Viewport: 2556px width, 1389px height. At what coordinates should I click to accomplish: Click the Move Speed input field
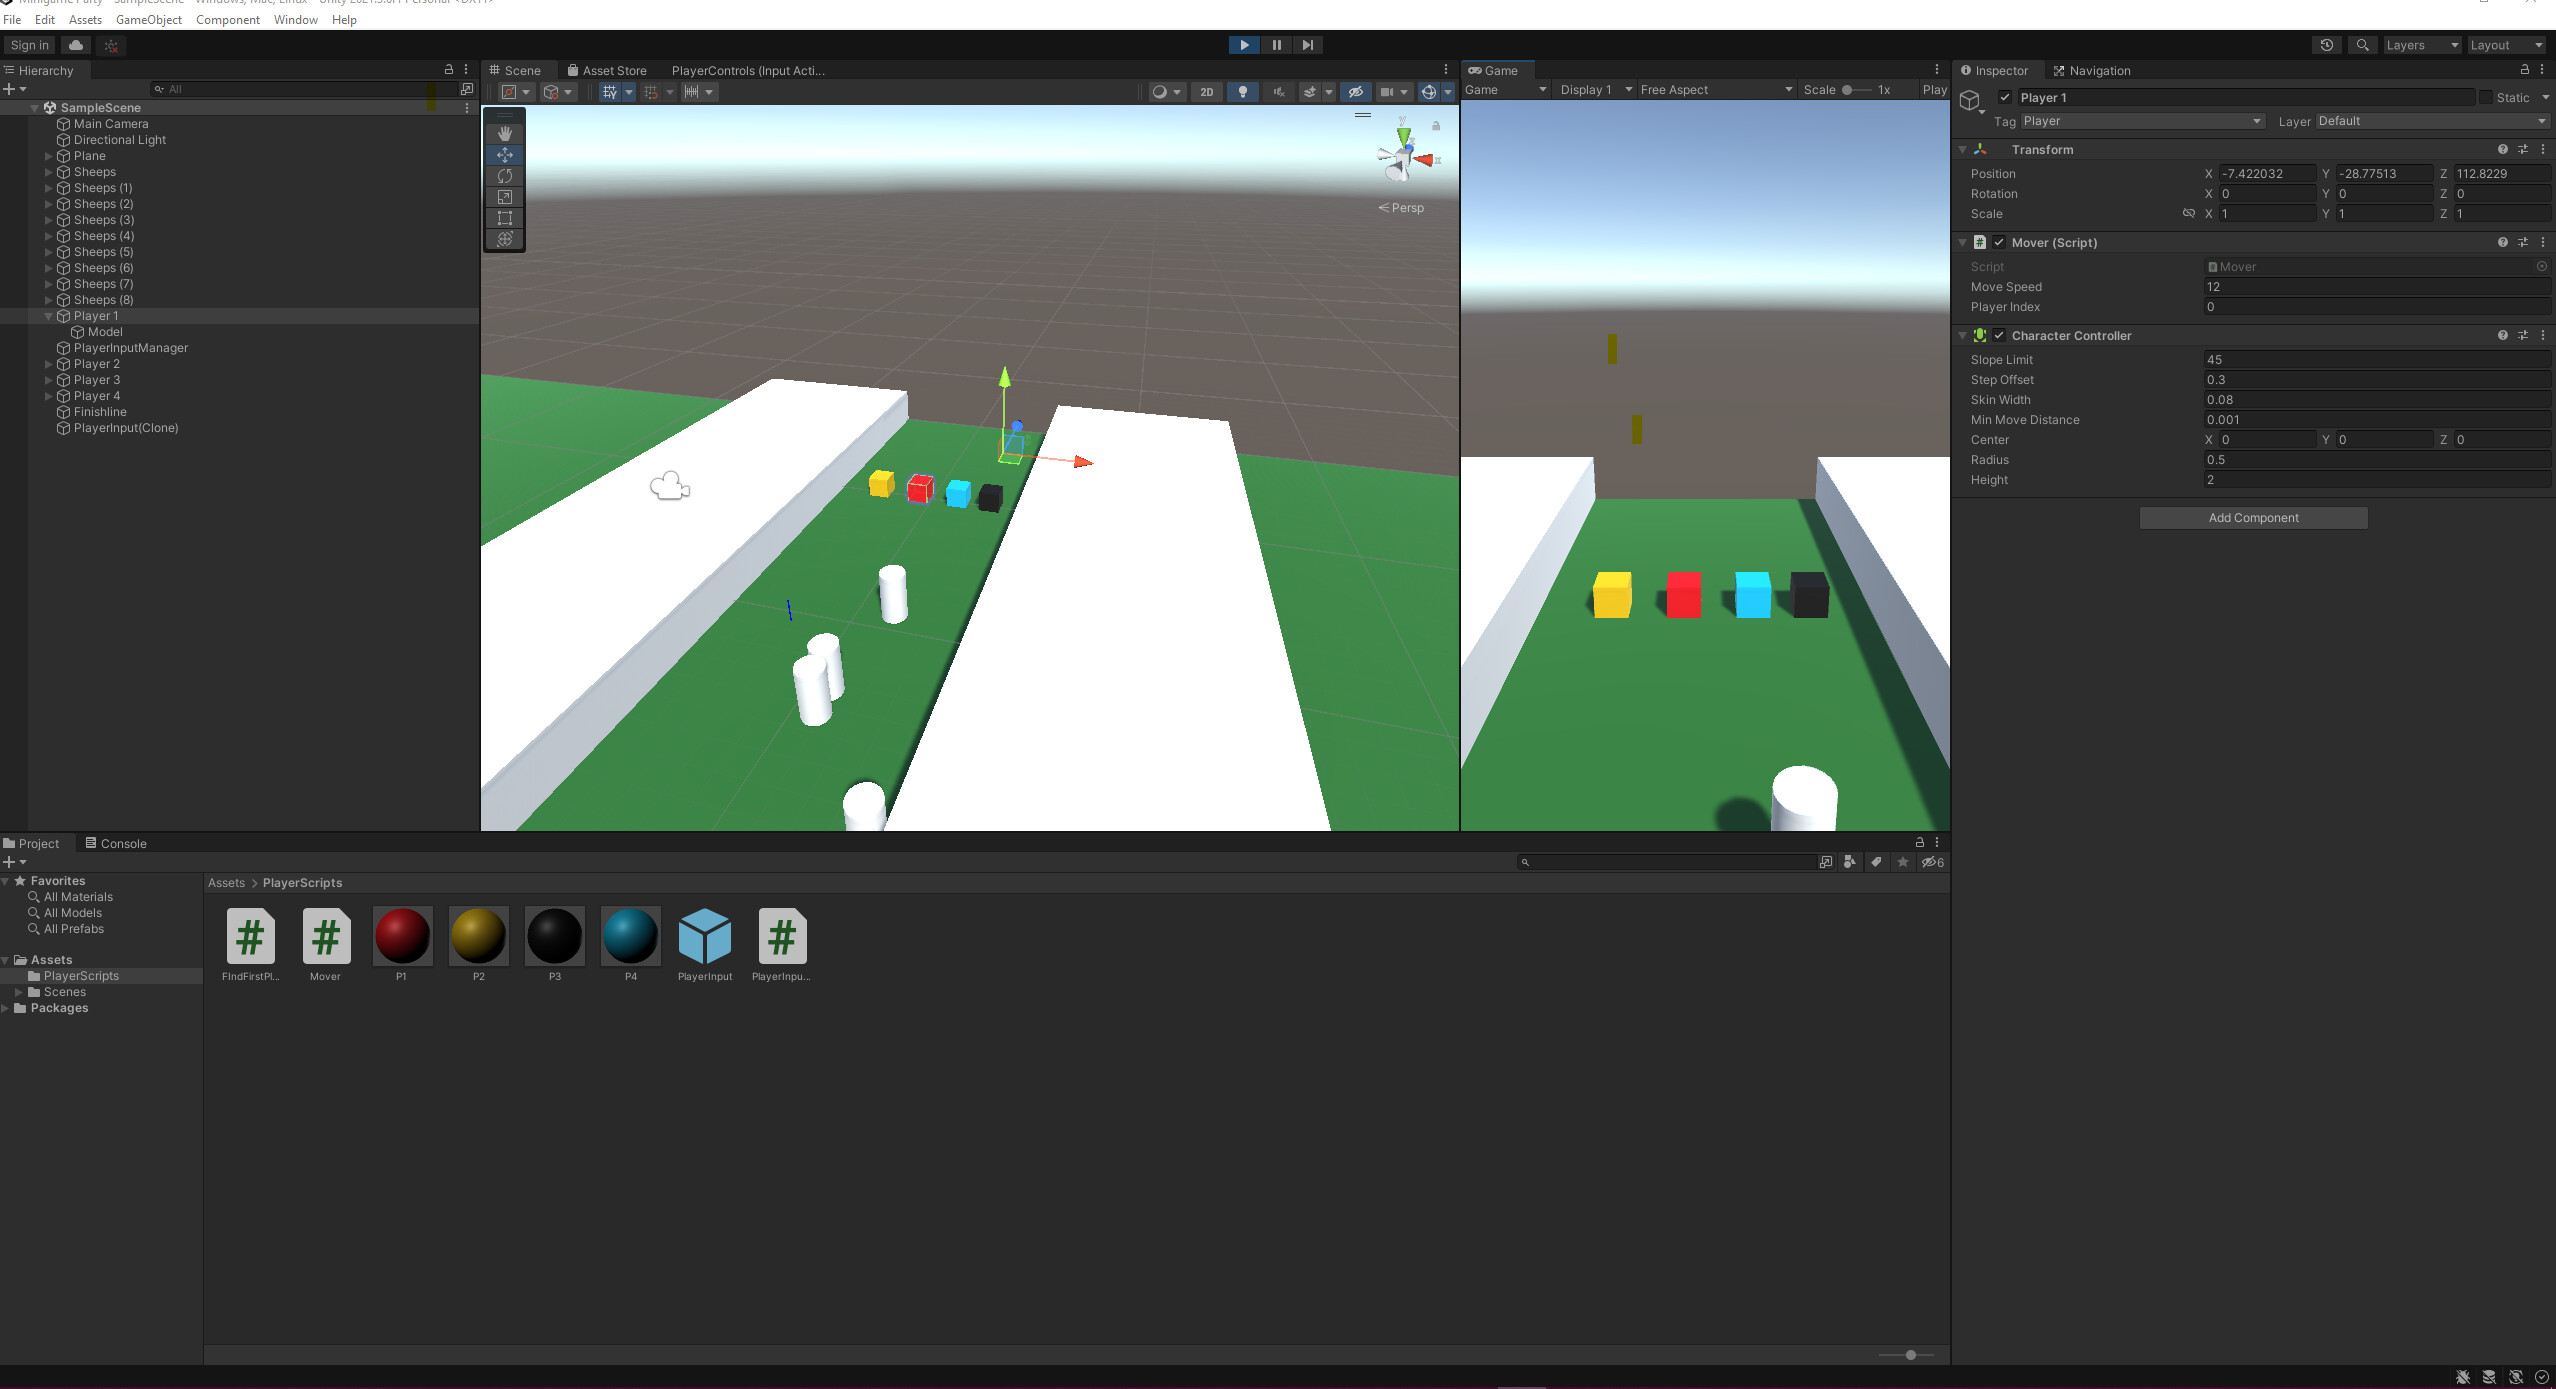[2375, 287]
